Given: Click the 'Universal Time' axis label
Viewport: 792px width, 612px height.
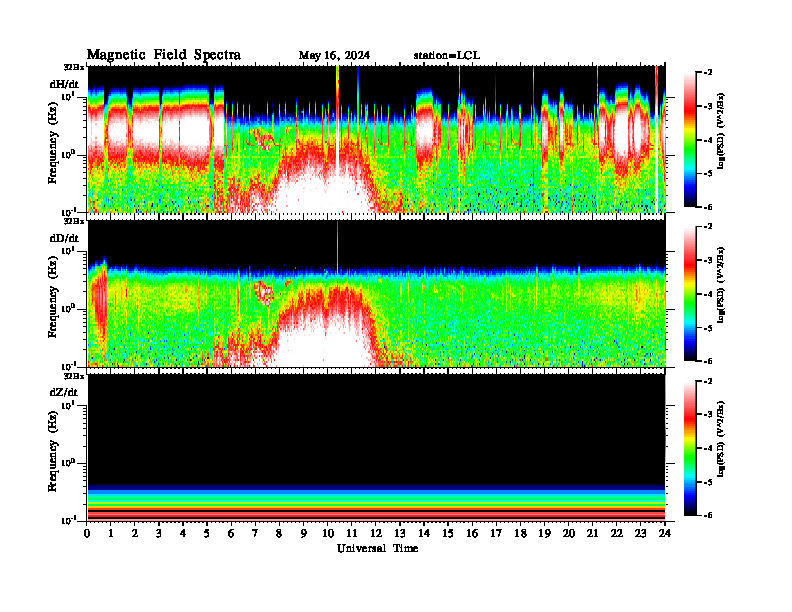Looking at the screenshot, I should pos(377,548).
